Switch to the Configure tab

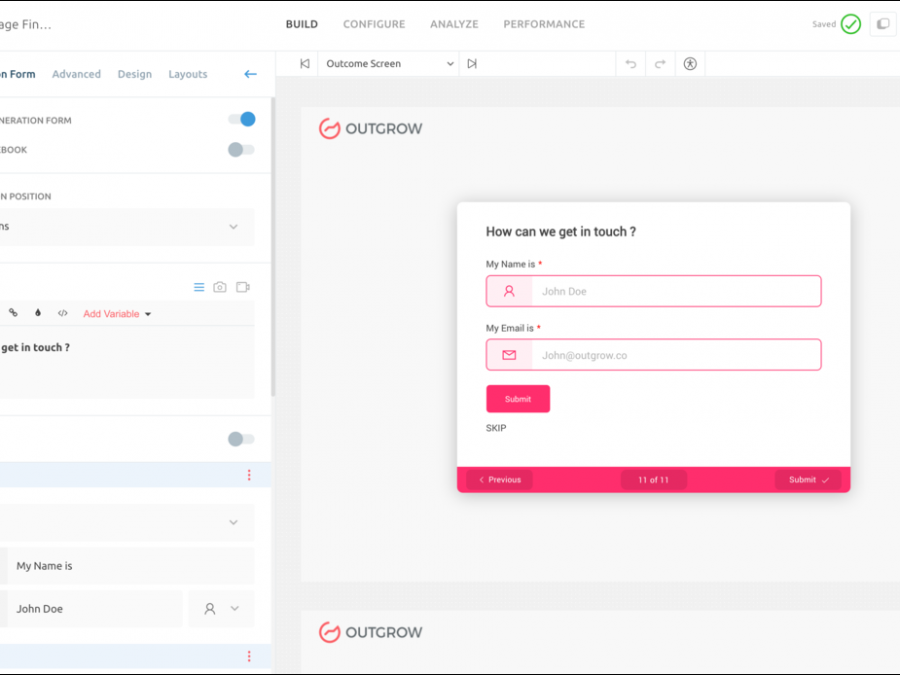coord(374,24)
